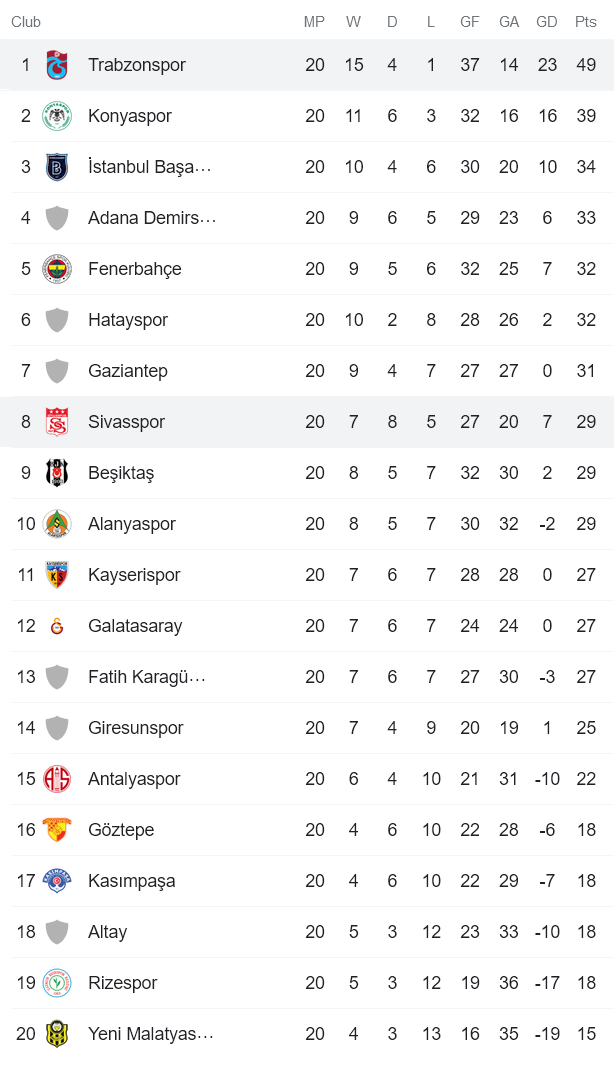This screenshot has height=1066, width=614.
Task: Click the Sivasspor badge
Action: pyautogui.click(x=57, y=421)
